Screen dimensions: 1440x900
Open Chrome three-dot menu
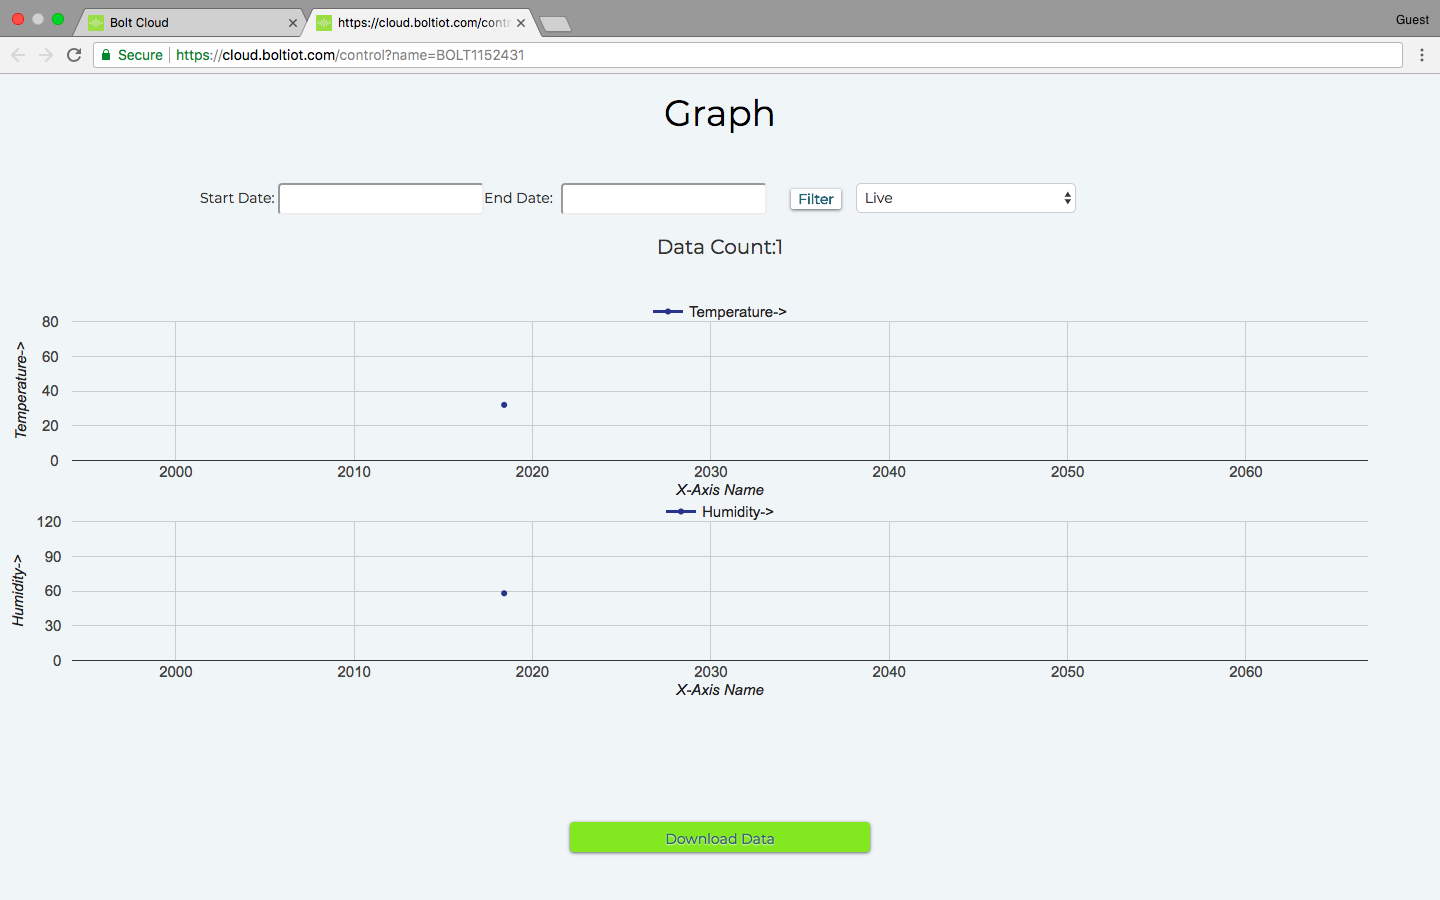pos(1421,55)
